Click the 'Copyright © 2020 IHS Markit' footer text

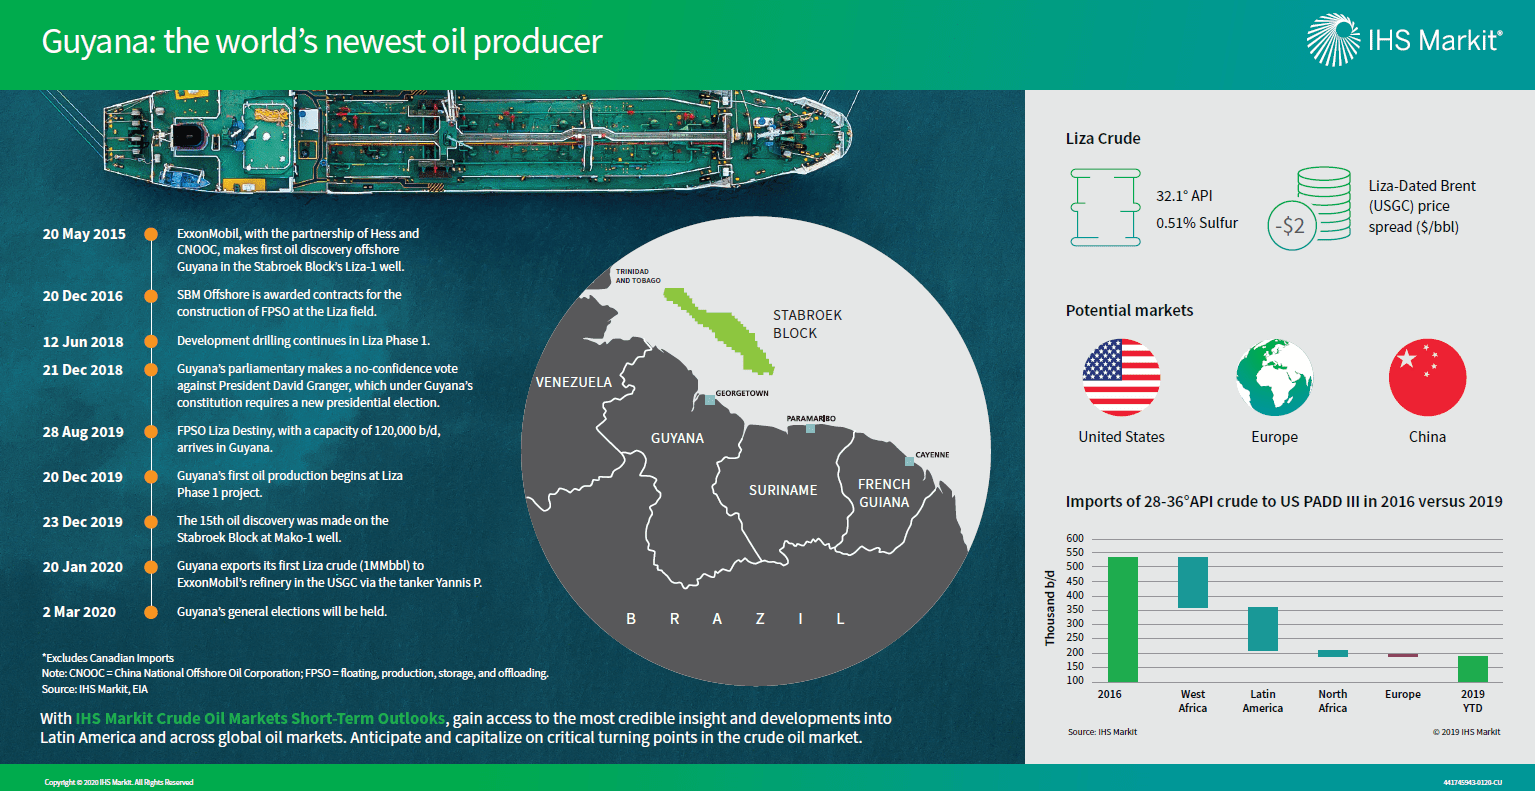click(x=119, y=782)
